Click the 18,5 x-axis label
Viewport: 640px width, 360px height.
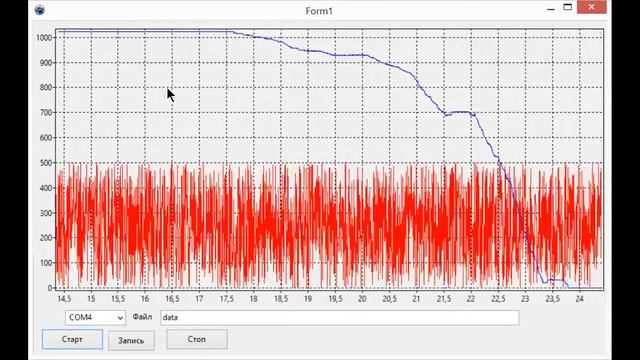pos(281,299)
